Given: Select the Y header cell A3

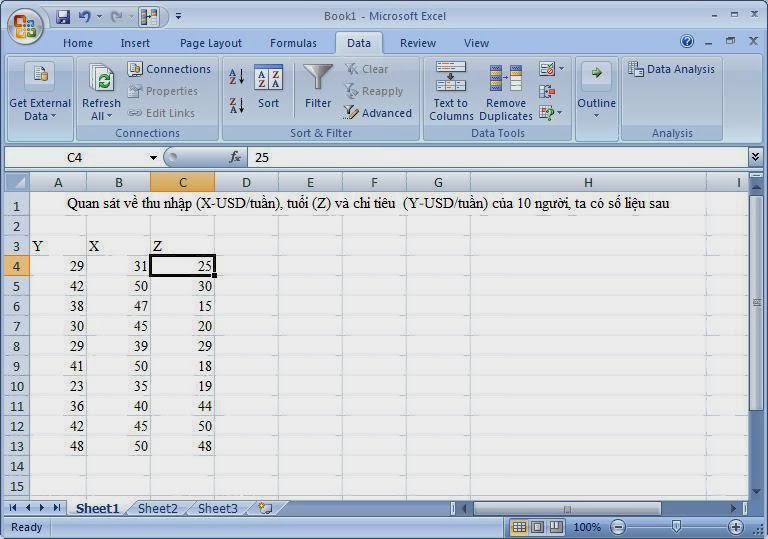Looking at the screenshot, I should pos(58,246).
